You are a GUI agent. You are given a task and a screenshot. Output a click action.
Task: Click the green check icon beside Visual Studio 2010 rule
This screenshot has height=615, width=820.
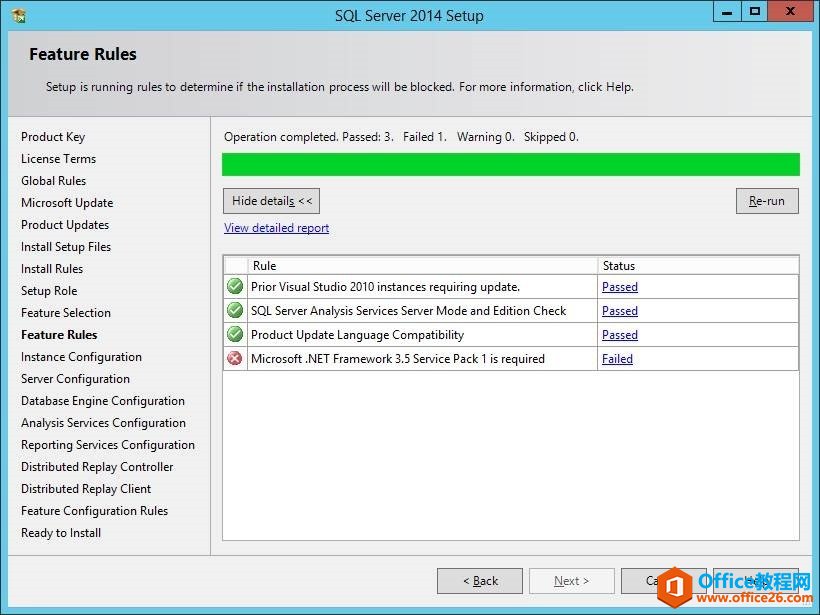235,286
